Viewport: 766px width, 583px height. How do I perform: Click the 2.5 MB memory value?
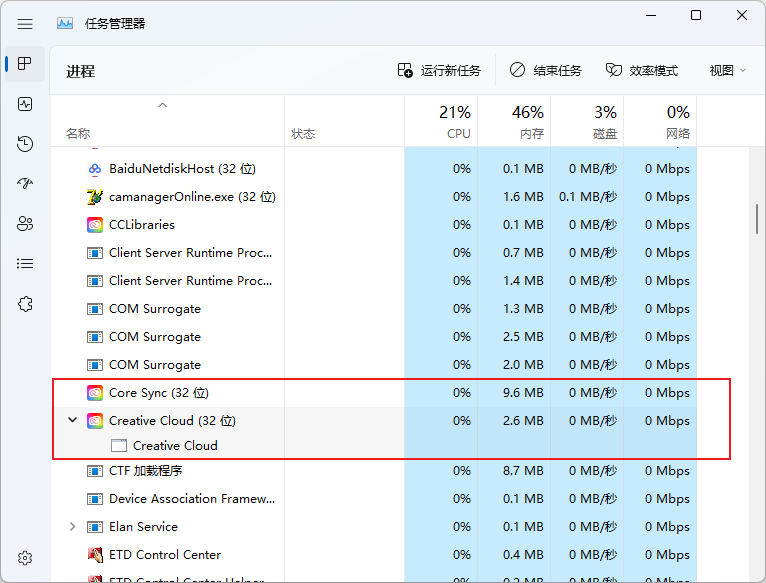(523, 337)
